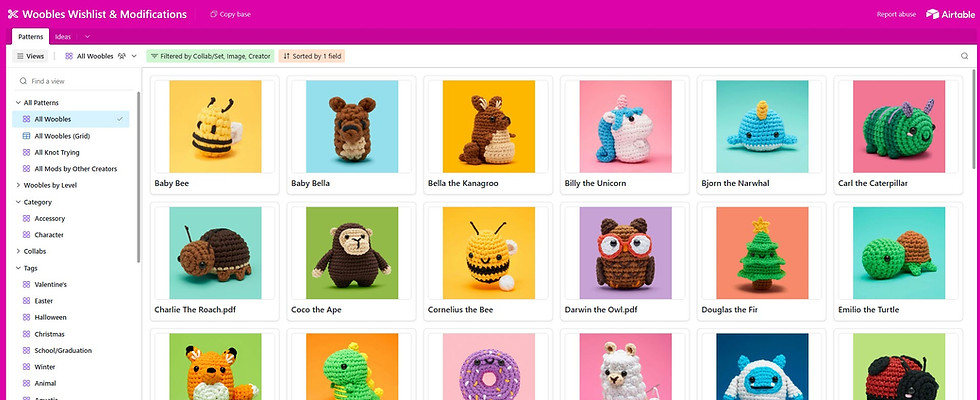980x400 pixels.
Task: Click gallery icon for All Mods by Other Creators
Action: [26, 169]
